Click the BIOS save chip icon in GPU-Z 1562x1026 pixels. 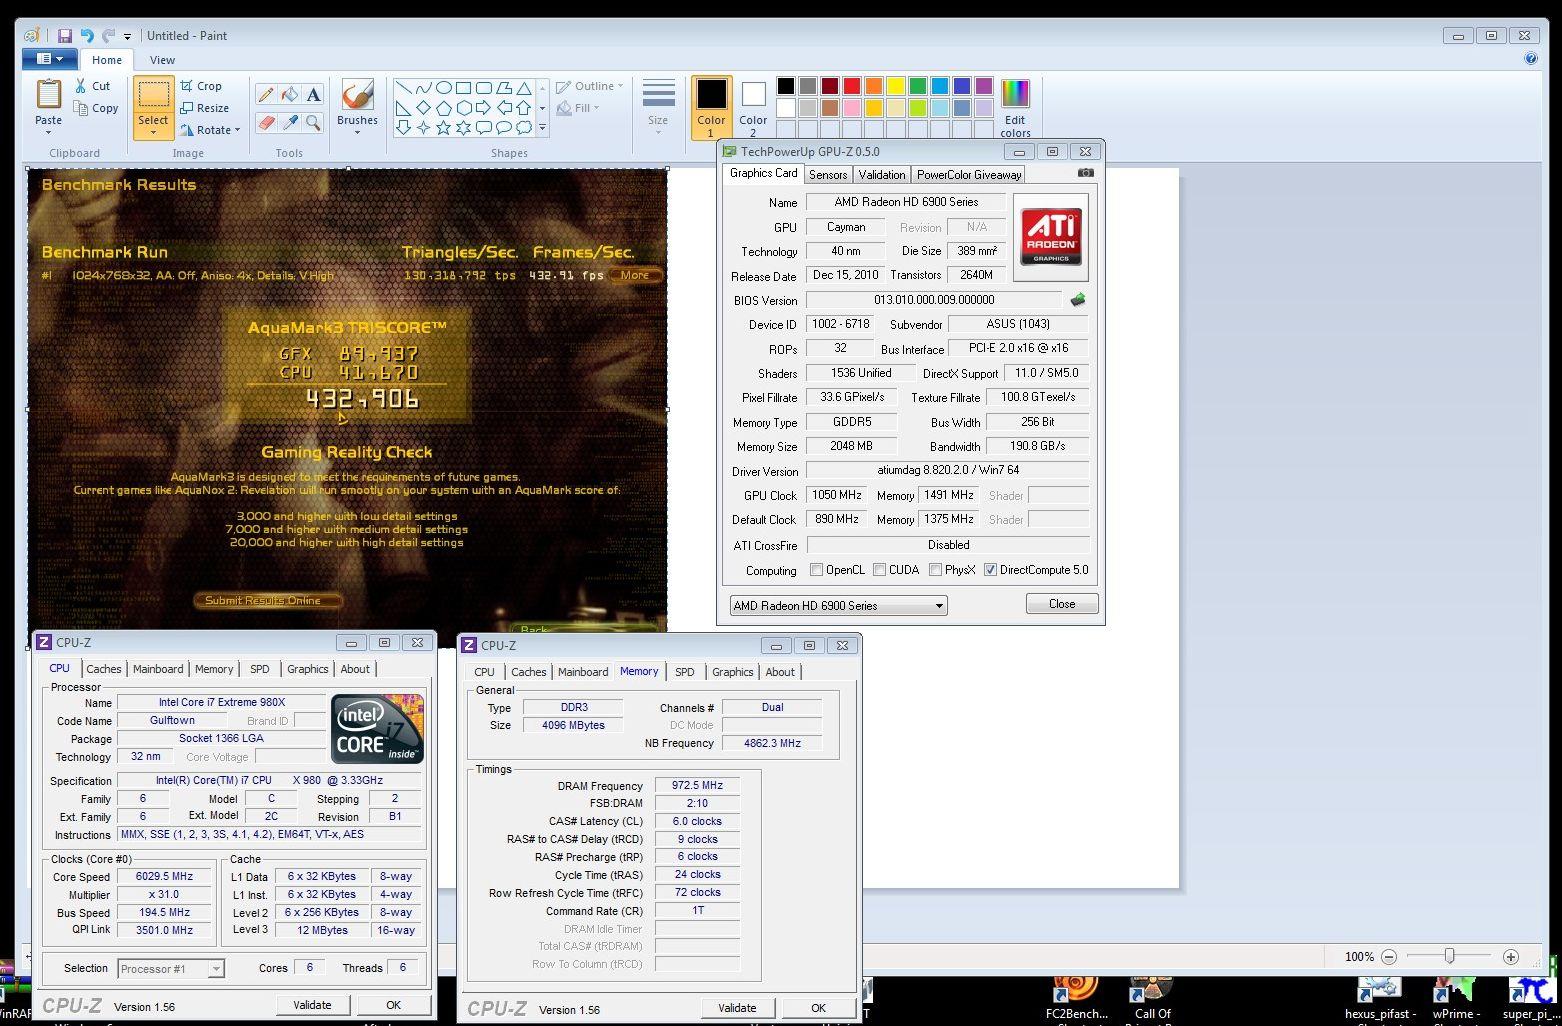[1077, 299]
